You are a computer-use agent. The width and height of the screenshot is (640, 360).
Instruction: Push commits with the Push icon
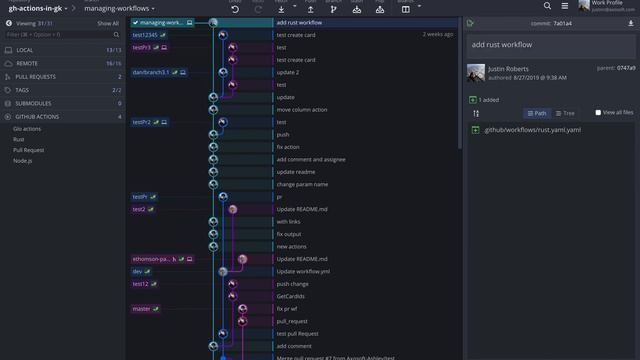(x=311, y=9)
